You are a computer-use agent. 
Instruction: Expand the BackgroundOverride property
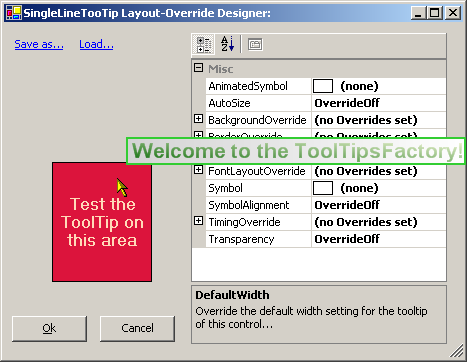pyautogui.click(x=198, y=119)
